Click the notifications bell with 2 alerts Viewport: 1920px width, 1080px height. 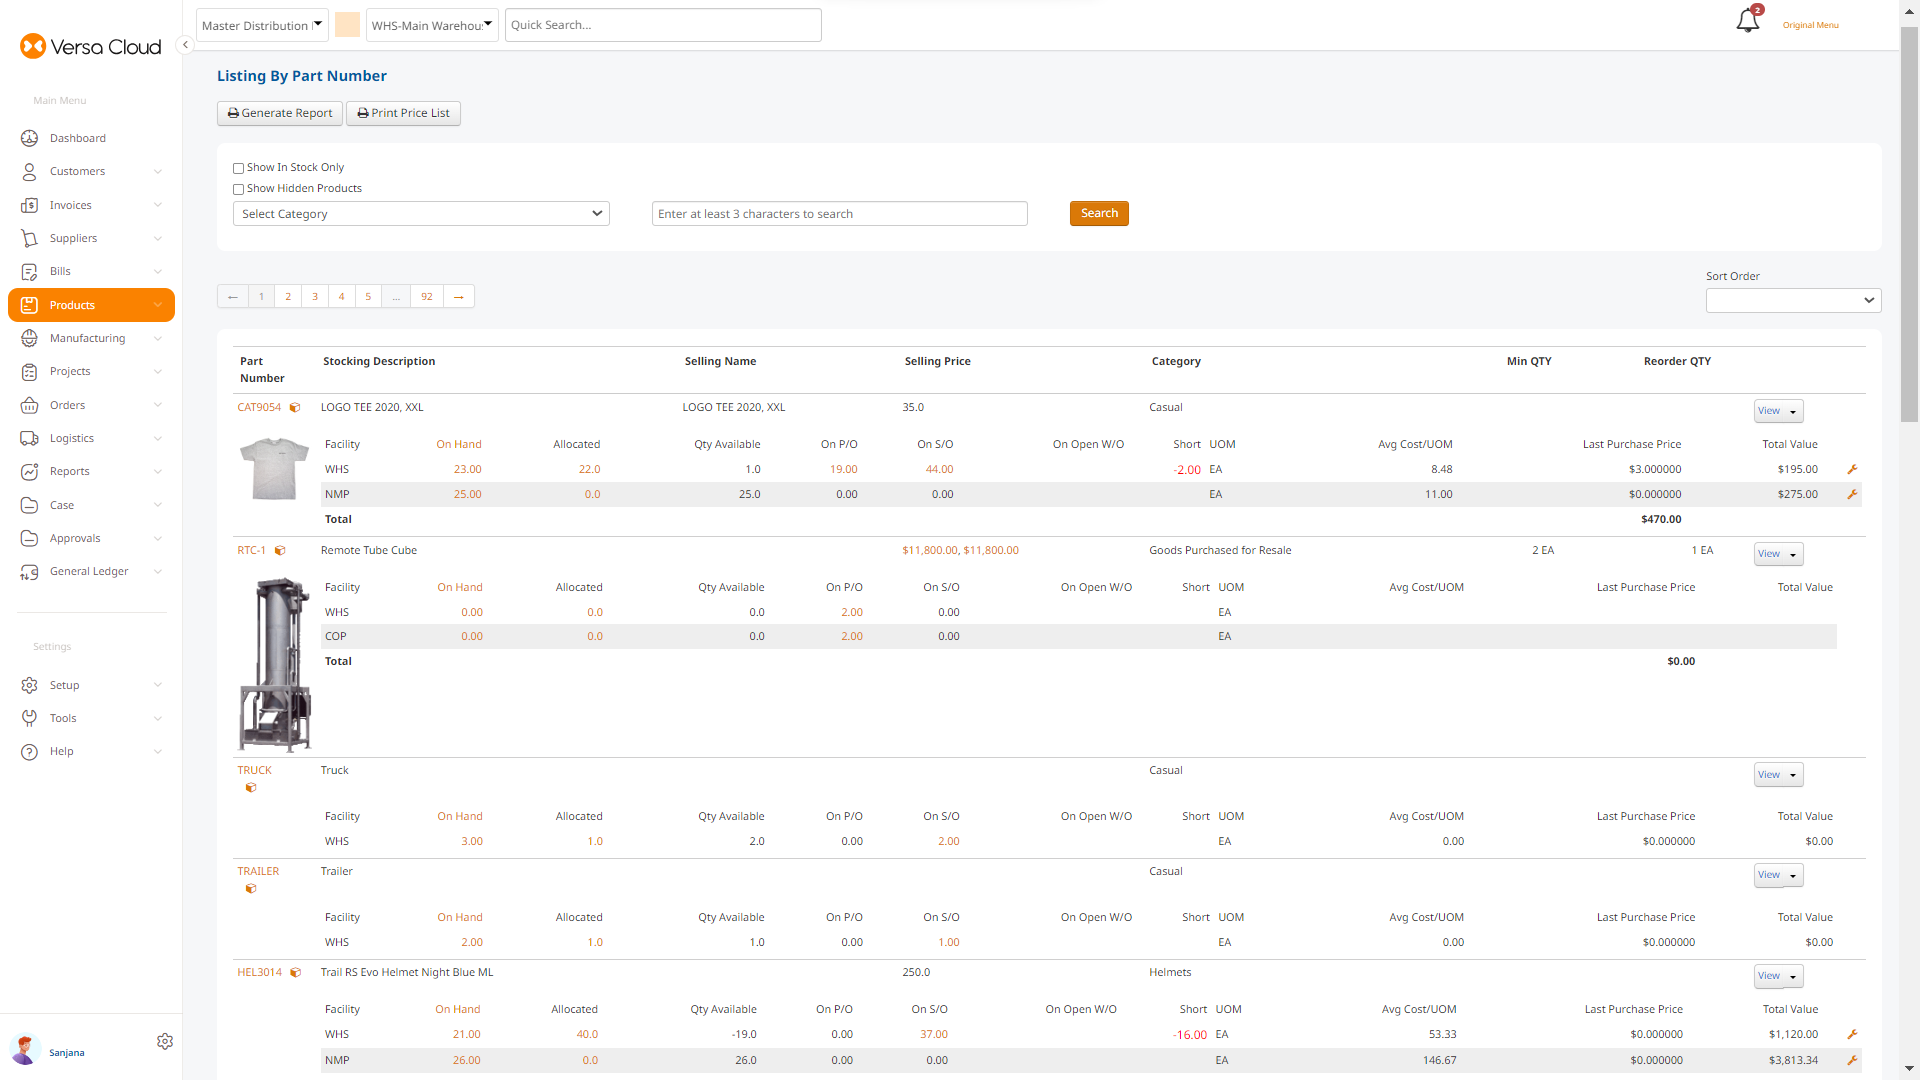(x=1747, y=19)
